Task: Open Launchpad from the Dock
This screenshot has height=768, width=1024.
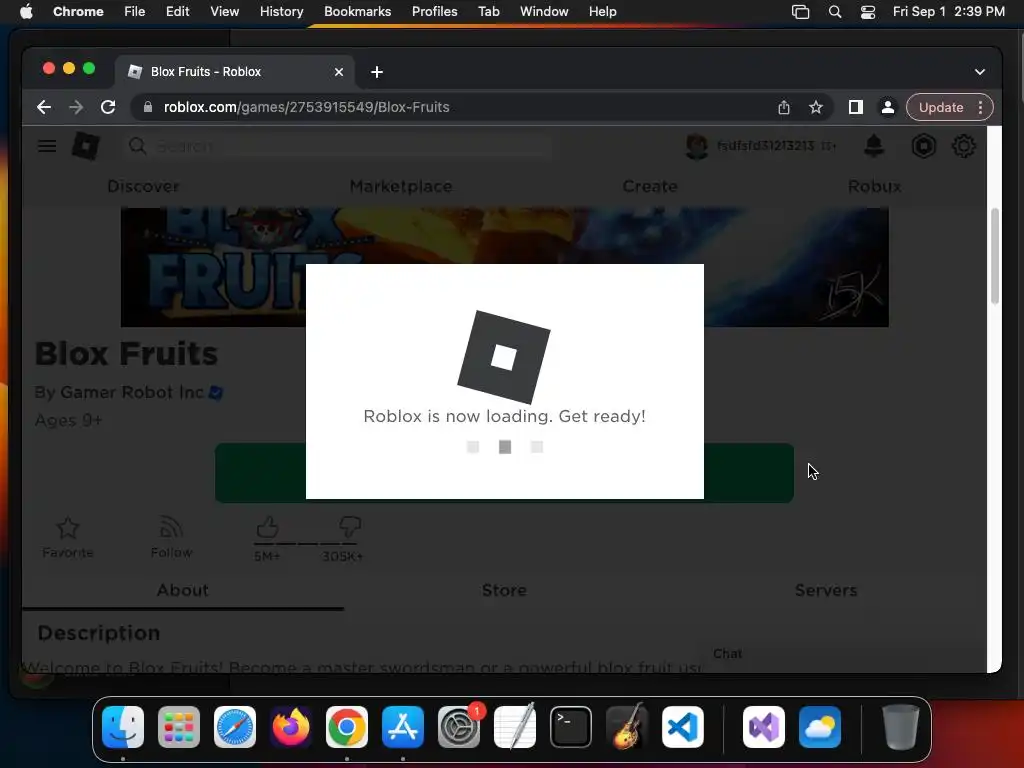Action: click(x=179, y=727)
